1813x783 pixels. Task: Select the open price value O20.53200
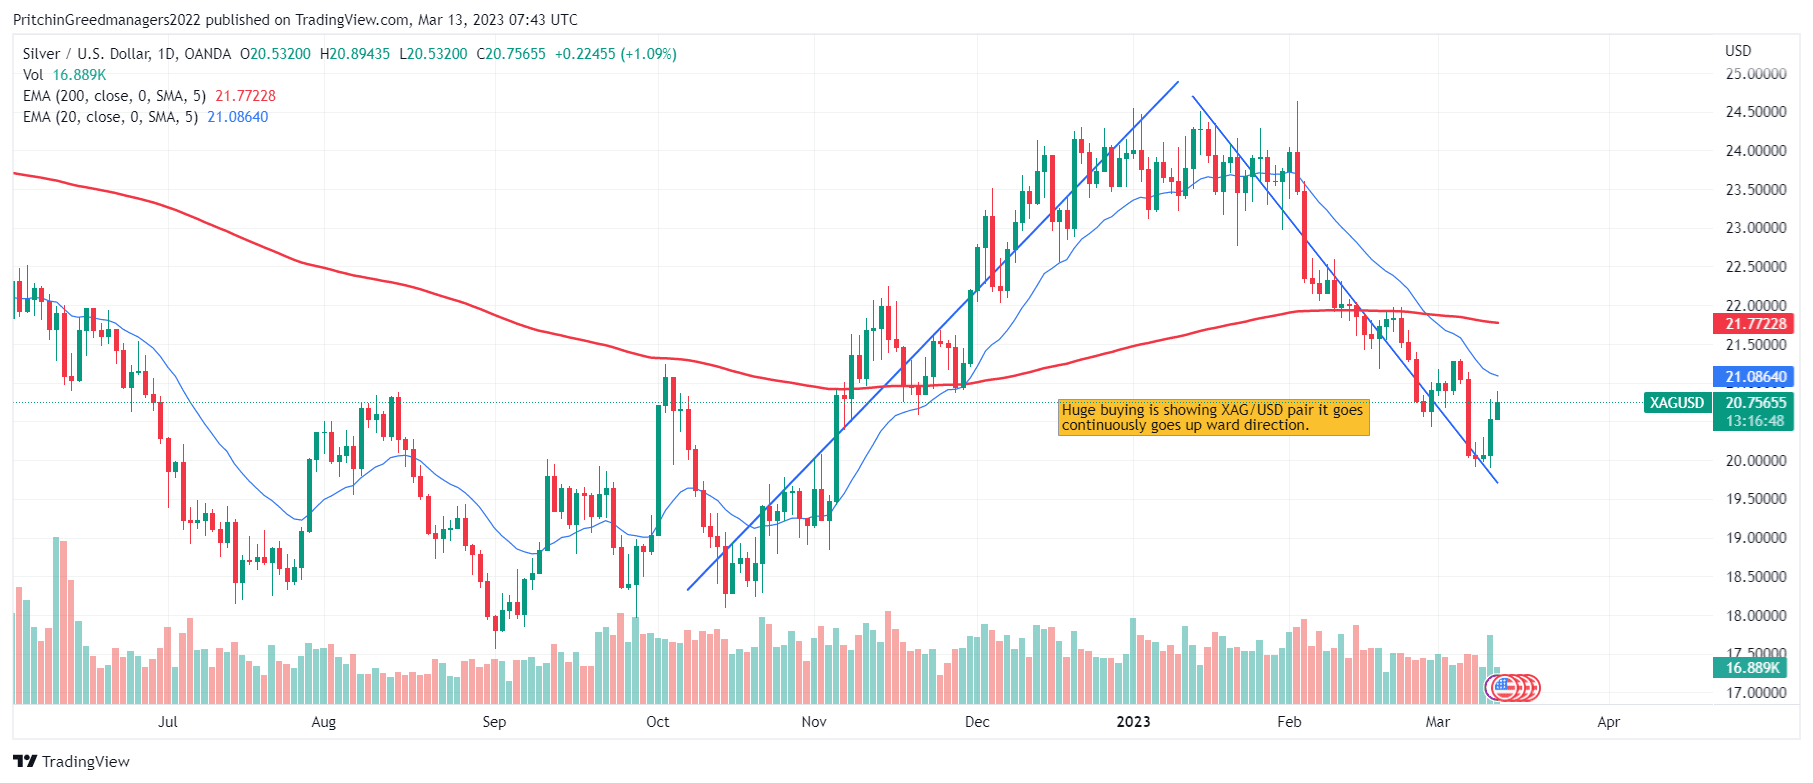(x=275, y=54)
